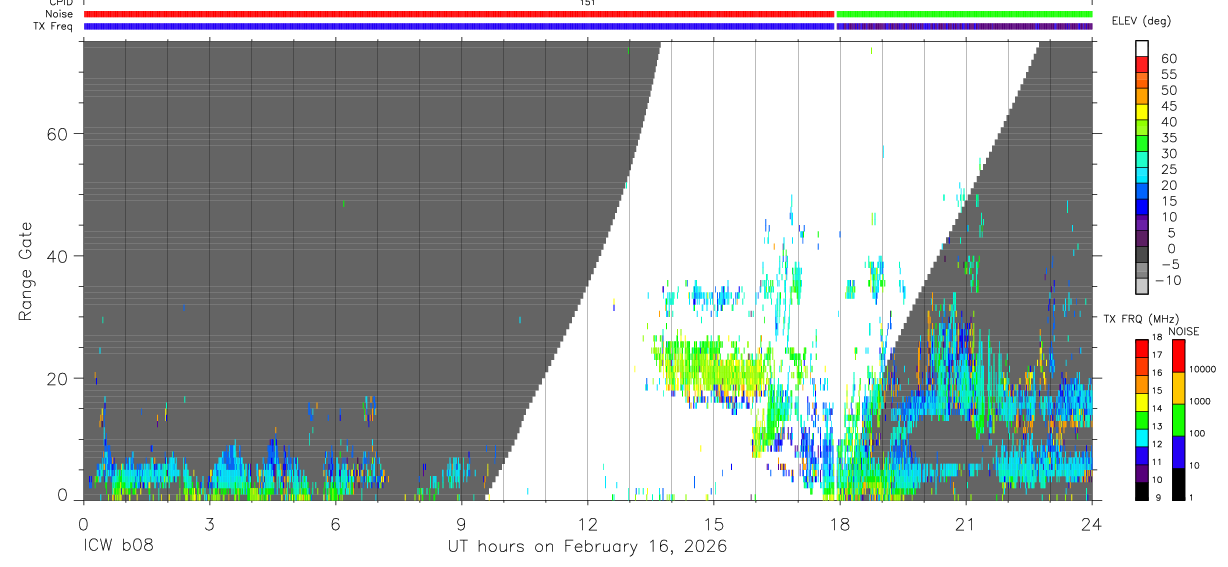Click the red top block of the NOISE color bar
This screenshot has height=567, width=1228.
pos(1178,356)
